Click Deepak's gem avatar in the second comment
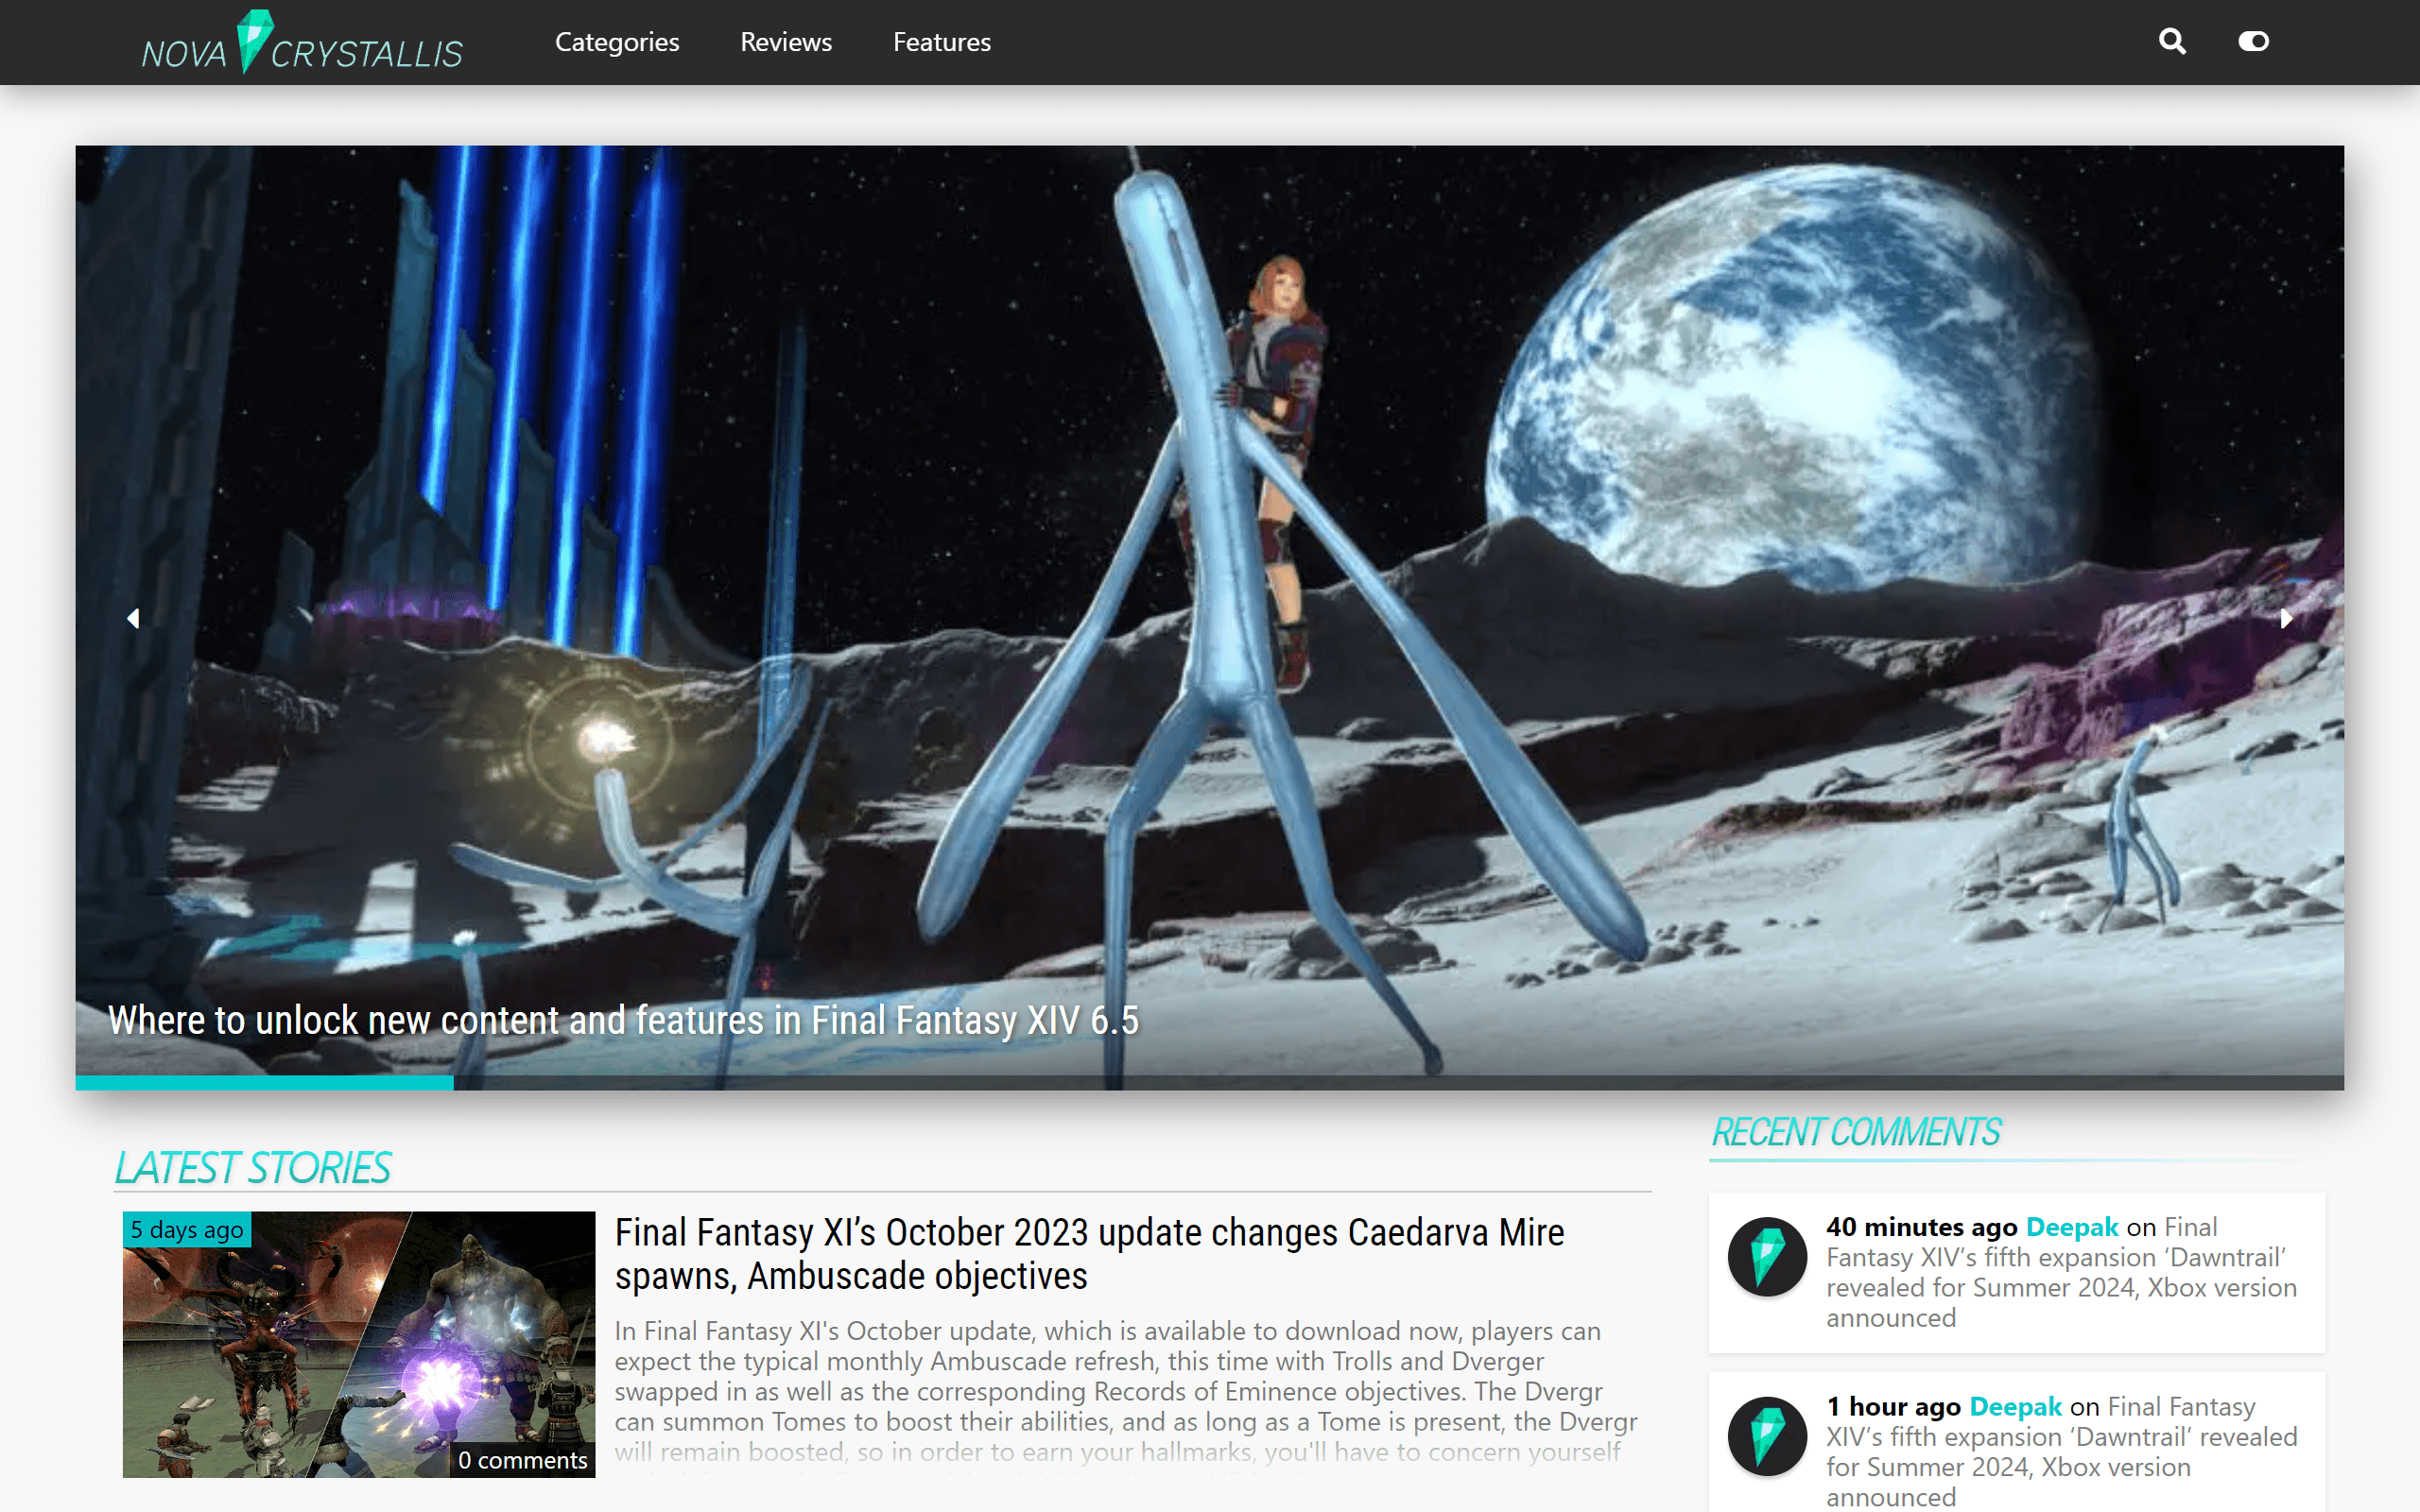This screenshot has width=2420, height=1512. [x=1767, y=1437]
